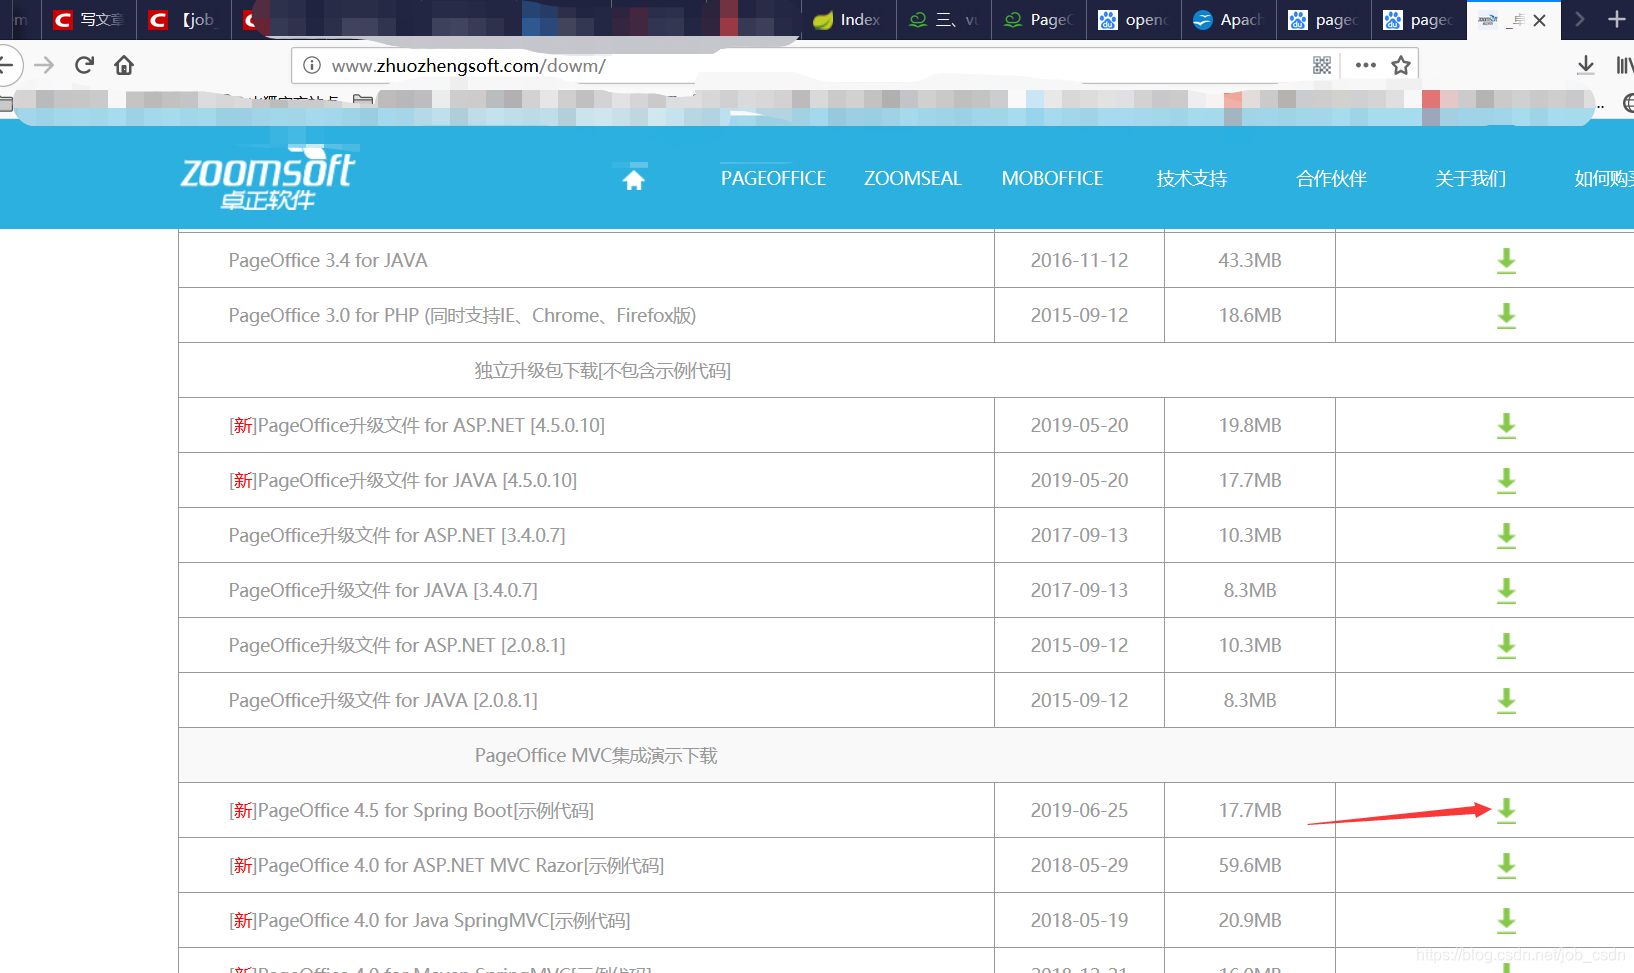This screenshot has width=1634, height=973.
Task: Click the date 2018-05-29
Action: [1079, 865]
